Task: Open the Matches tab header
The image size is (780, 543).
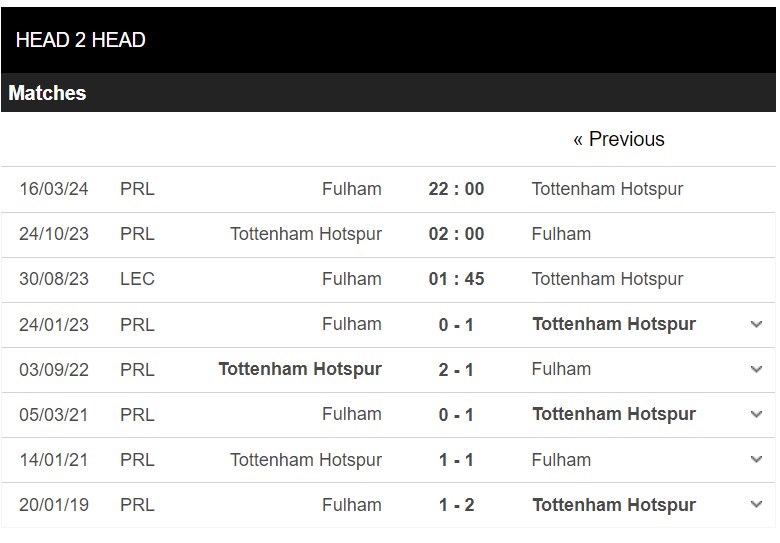Action: pos(47,93)
